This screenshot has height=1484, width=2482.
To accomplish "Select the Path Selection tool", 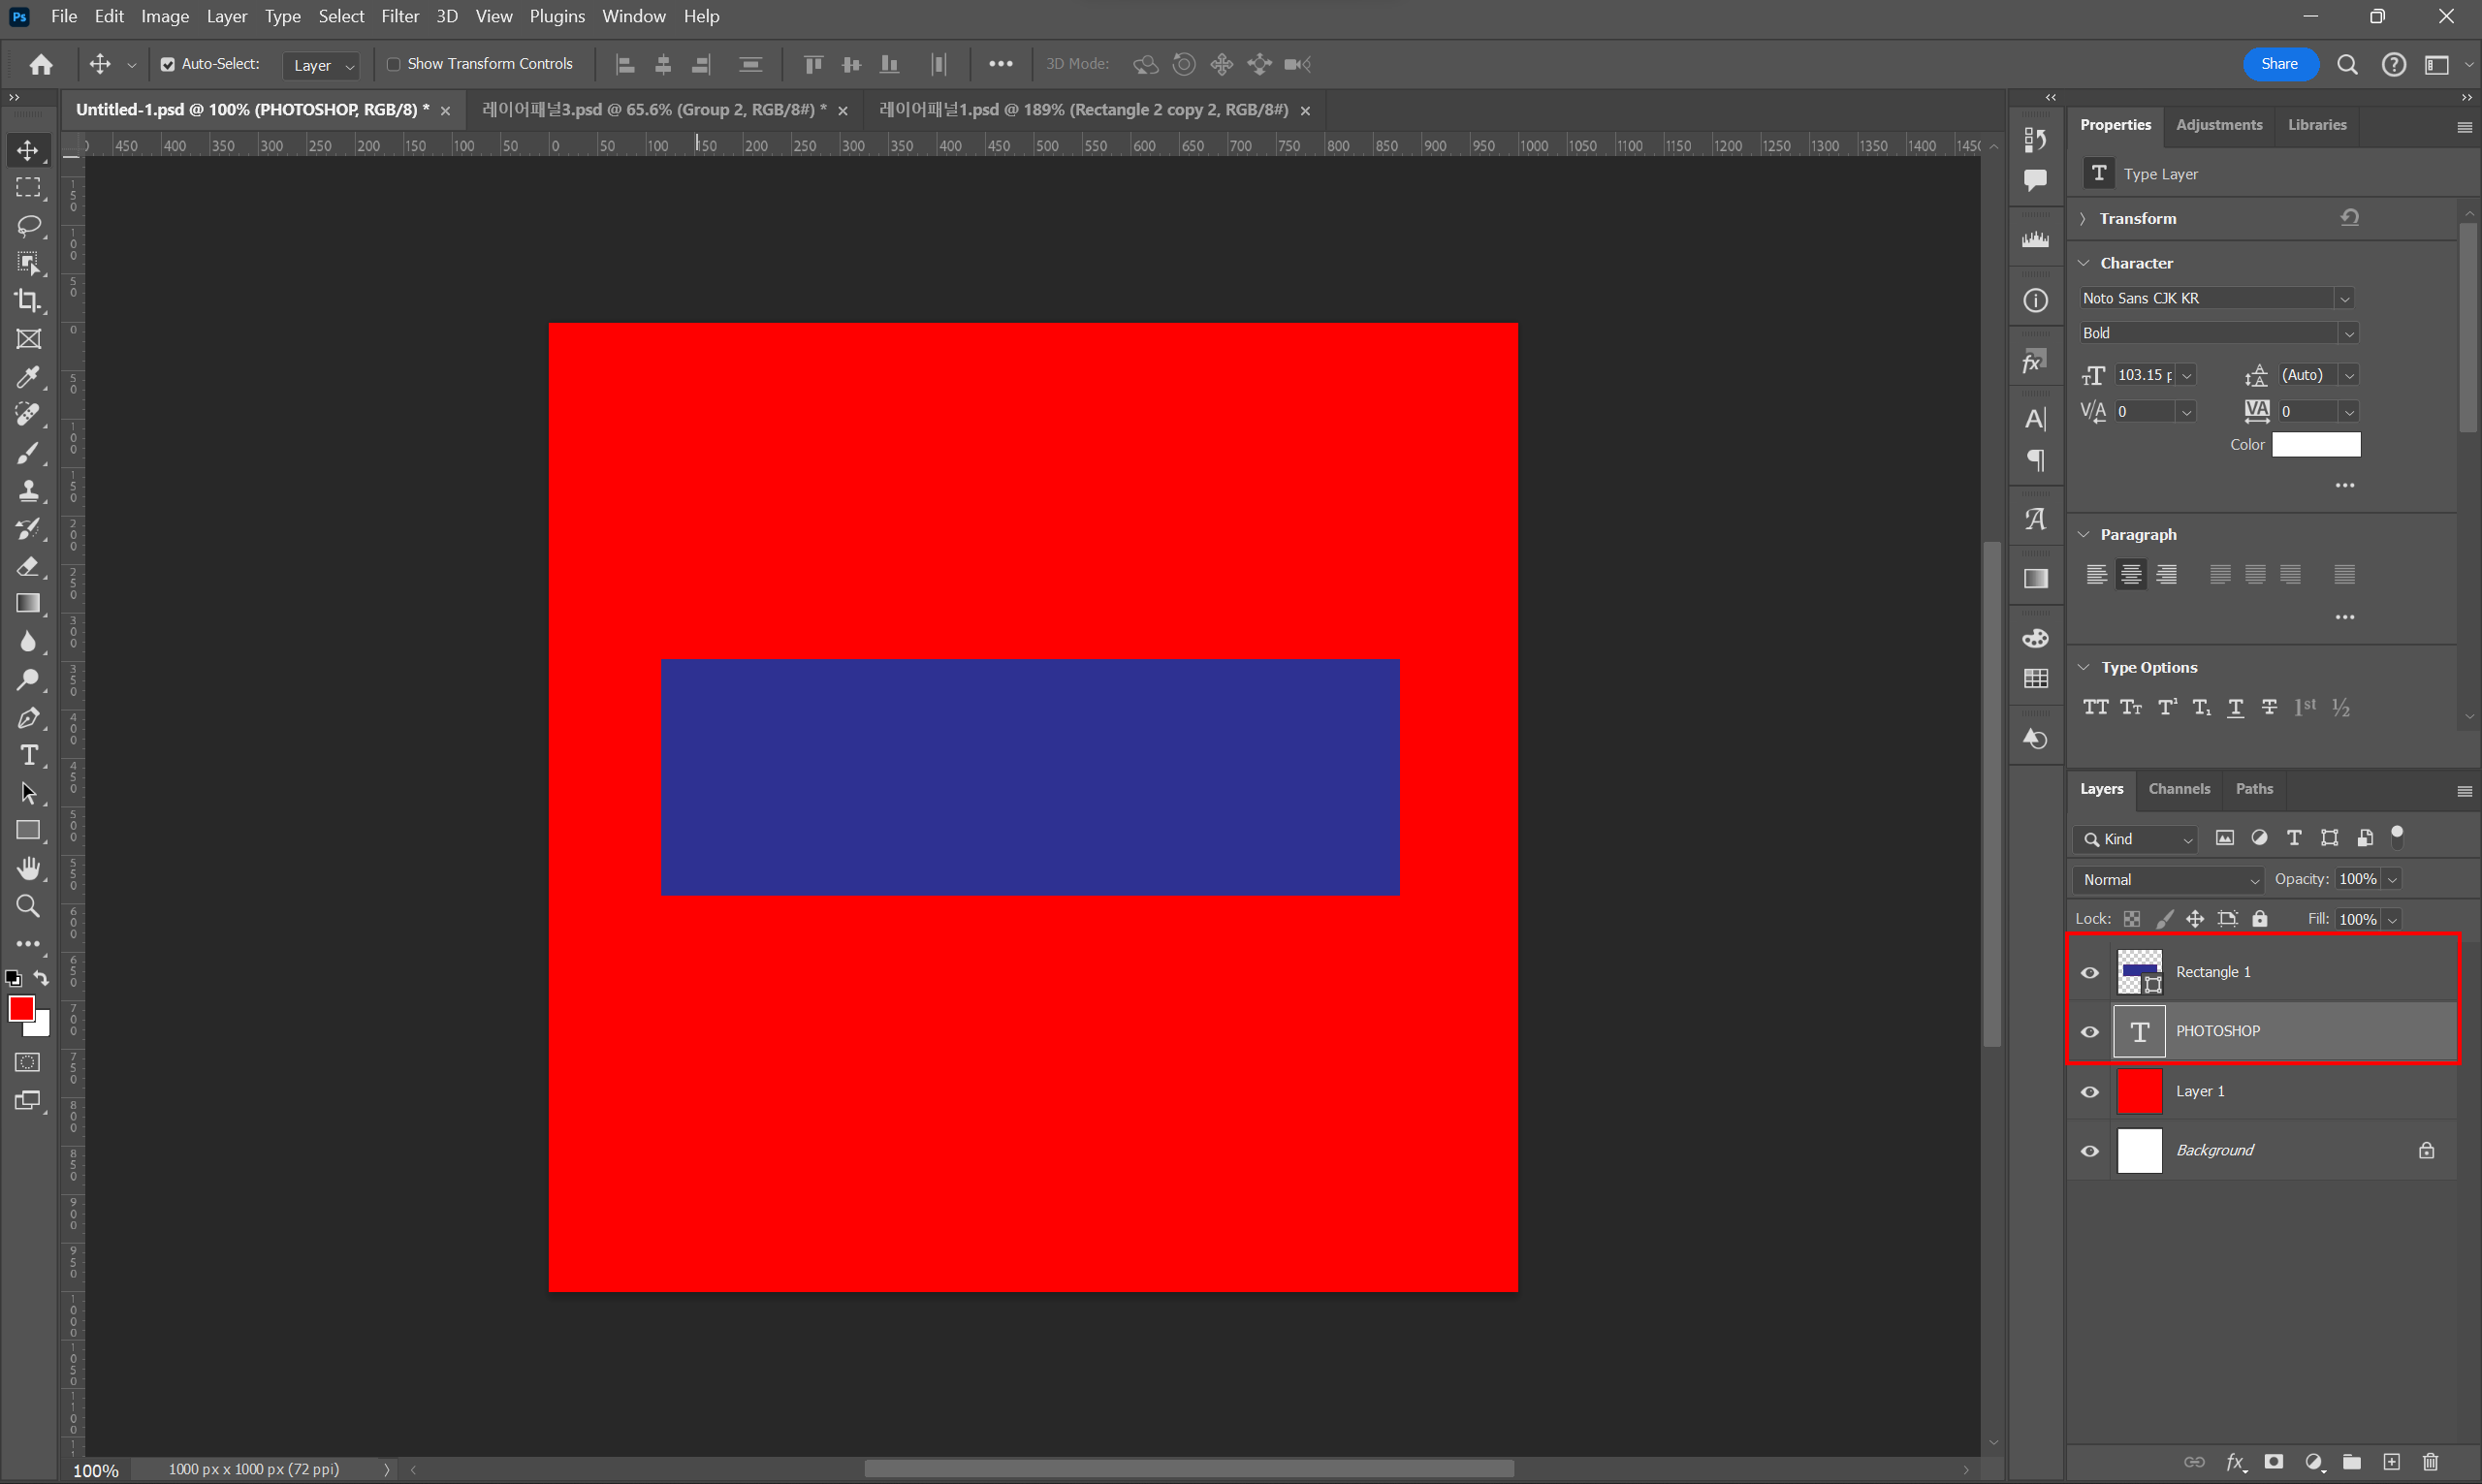I will pos(28,793).
